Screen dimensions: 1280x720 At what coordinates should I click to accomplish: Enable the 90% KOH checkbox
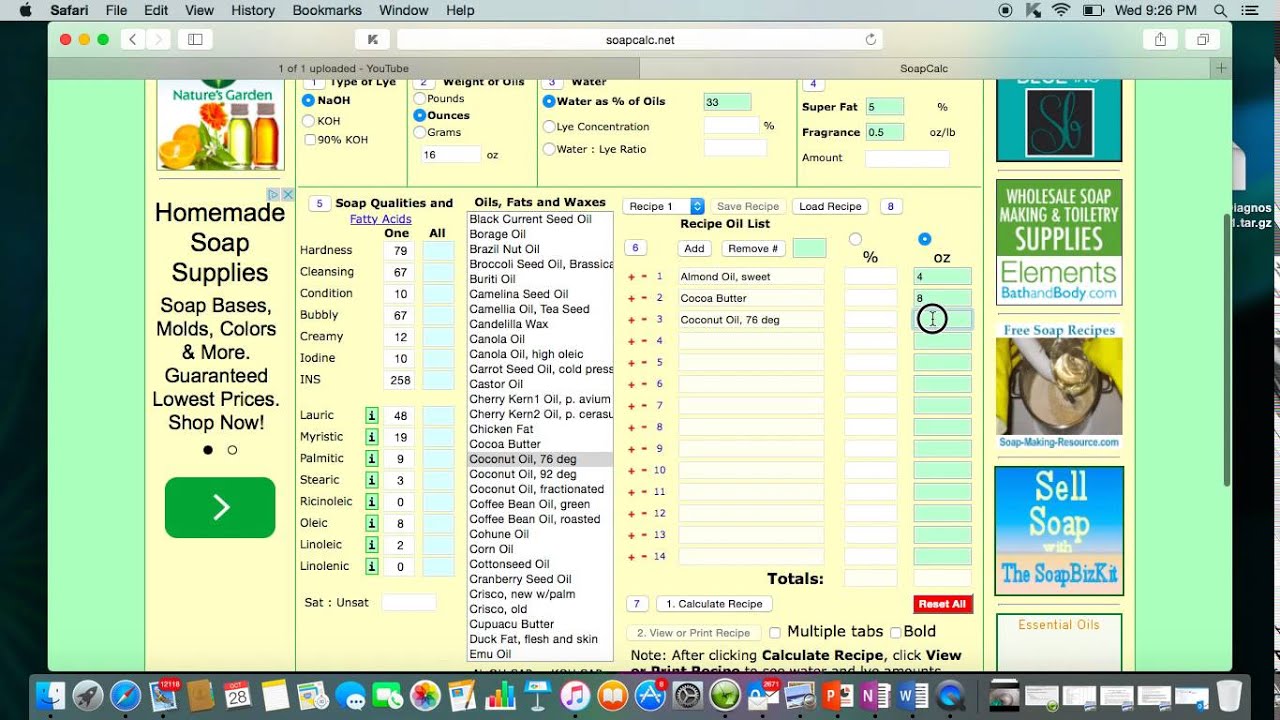(310, 140)
